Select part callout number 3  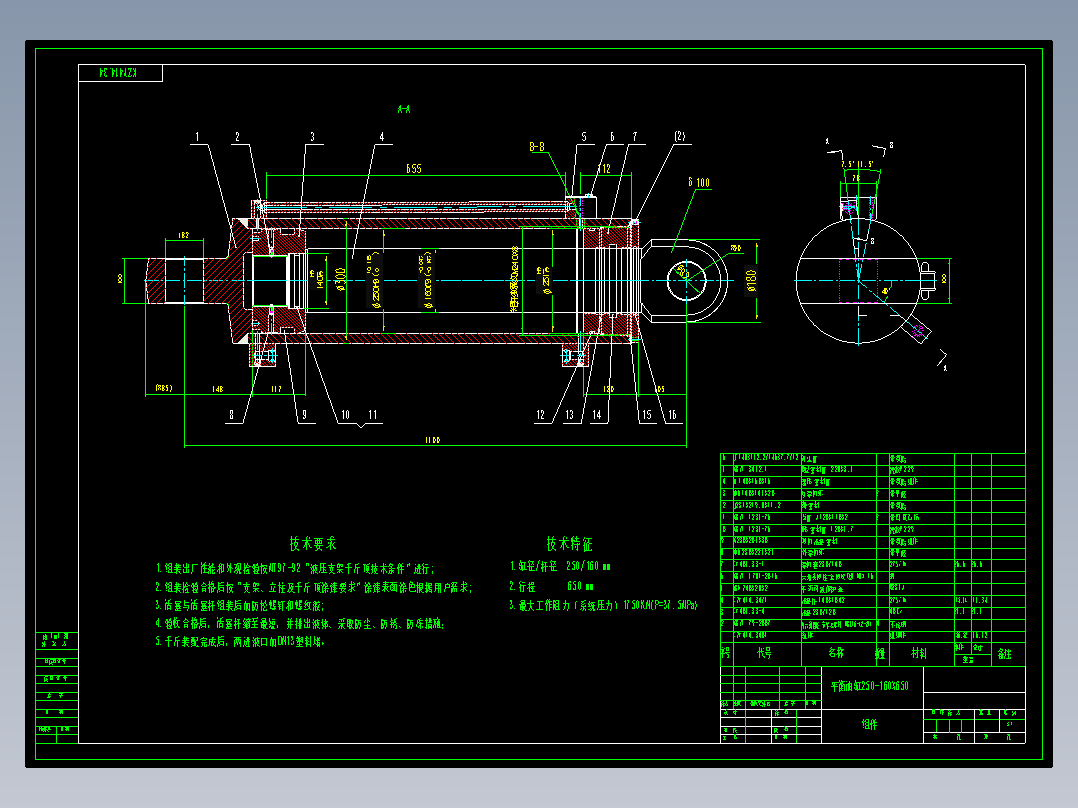[312, 137]
